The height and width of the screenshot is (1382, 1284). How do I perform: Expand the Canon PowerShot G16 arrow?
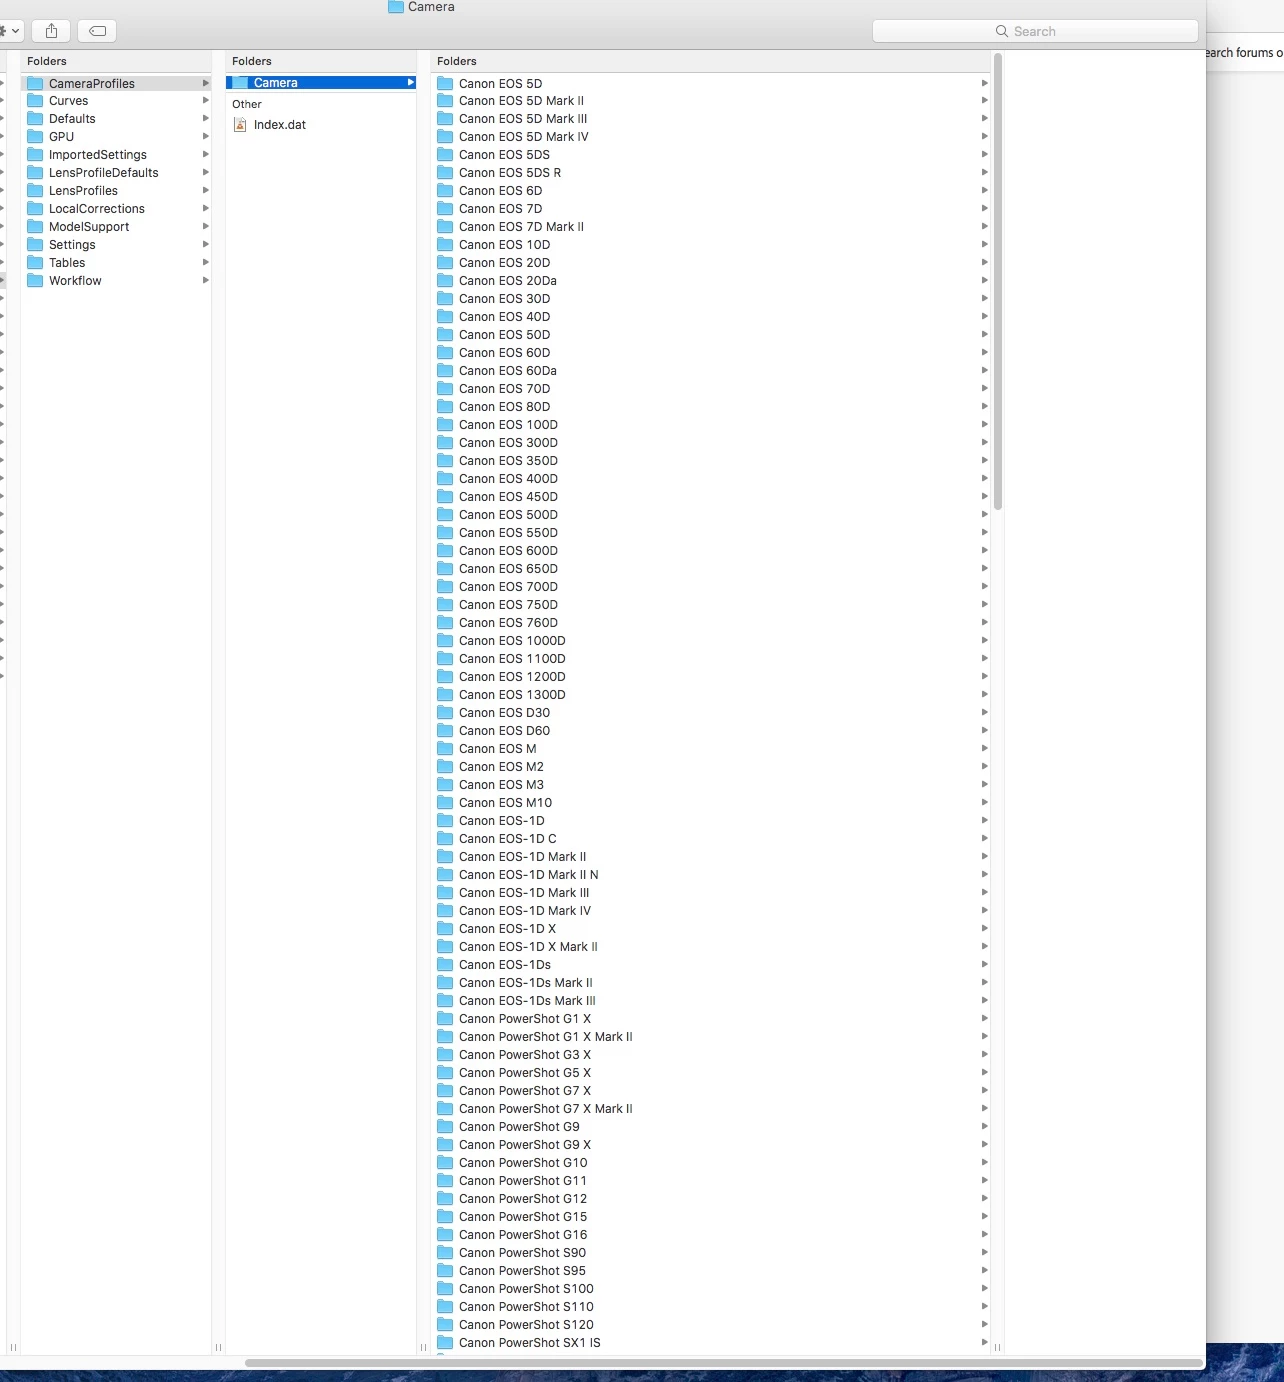[x=984, y=1234]
